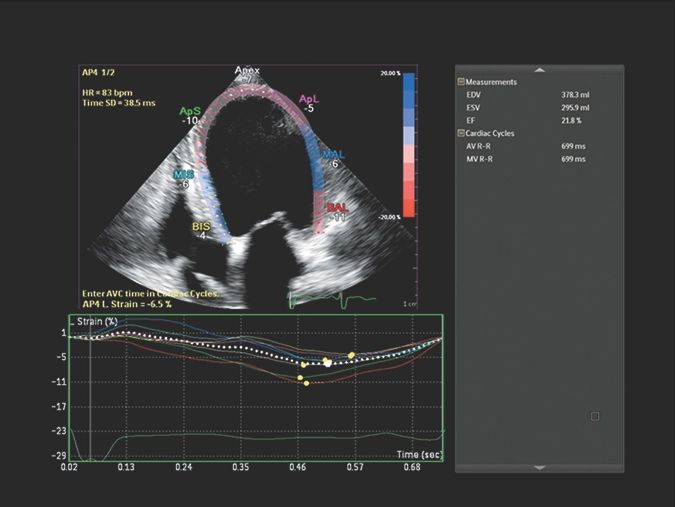675x507 pixels.
Task: Select the ApS segment label
Action: 191,111
